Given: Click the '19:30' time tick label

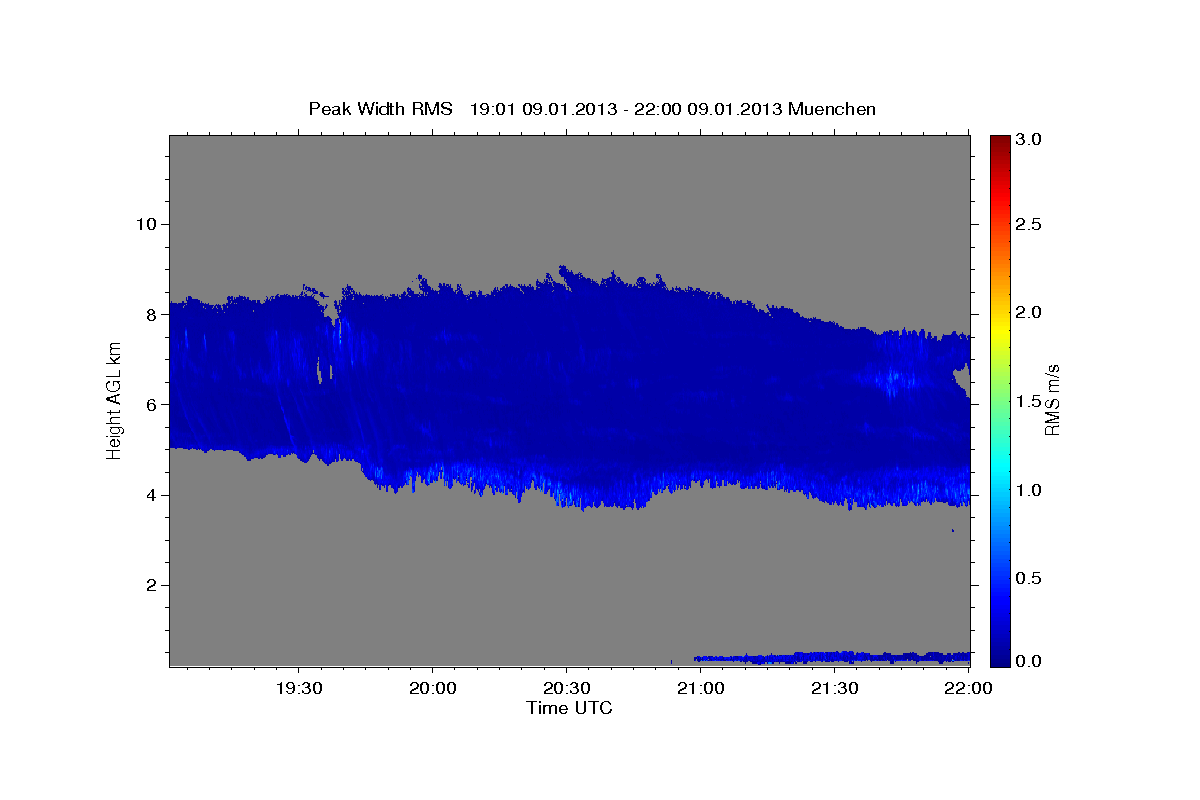Looking at the screenshot, I should 298,688.
